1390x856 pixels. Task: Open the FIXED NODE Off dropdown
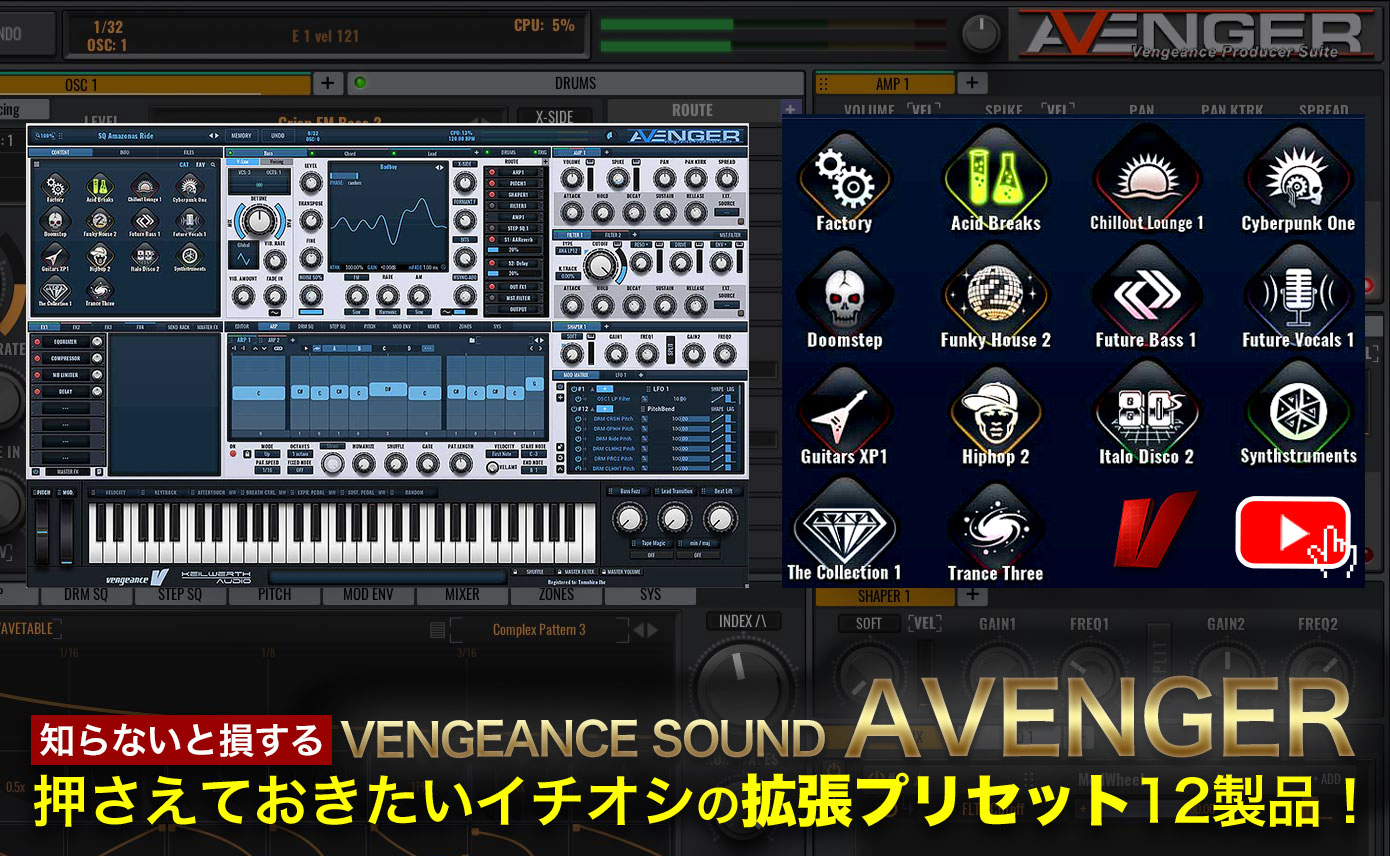coord(301,470)
